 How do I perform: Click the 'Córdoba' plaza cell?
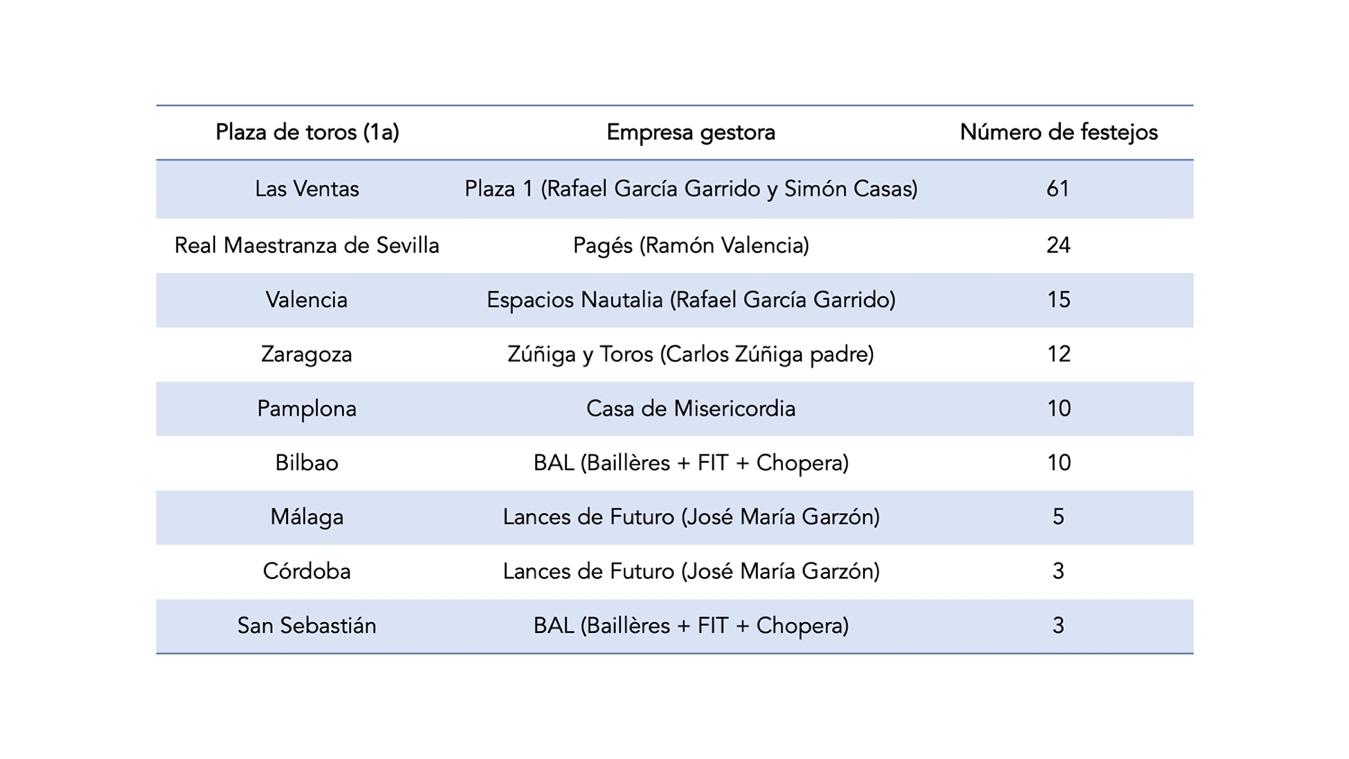pyautogui.click(x=307, y=571)
